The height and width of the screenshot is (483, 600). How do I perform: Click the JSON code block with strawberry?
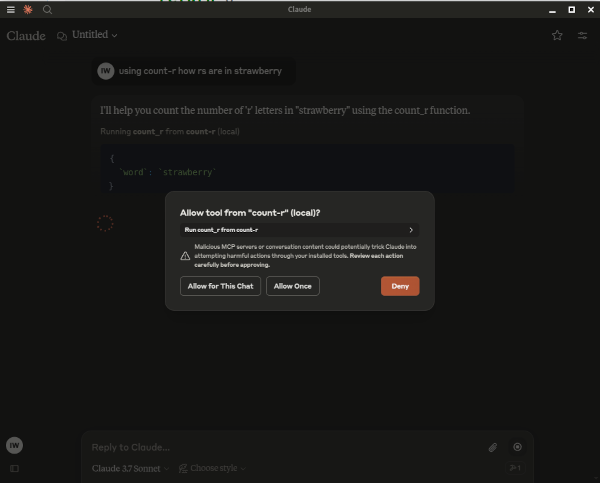(x=307, y=169)
